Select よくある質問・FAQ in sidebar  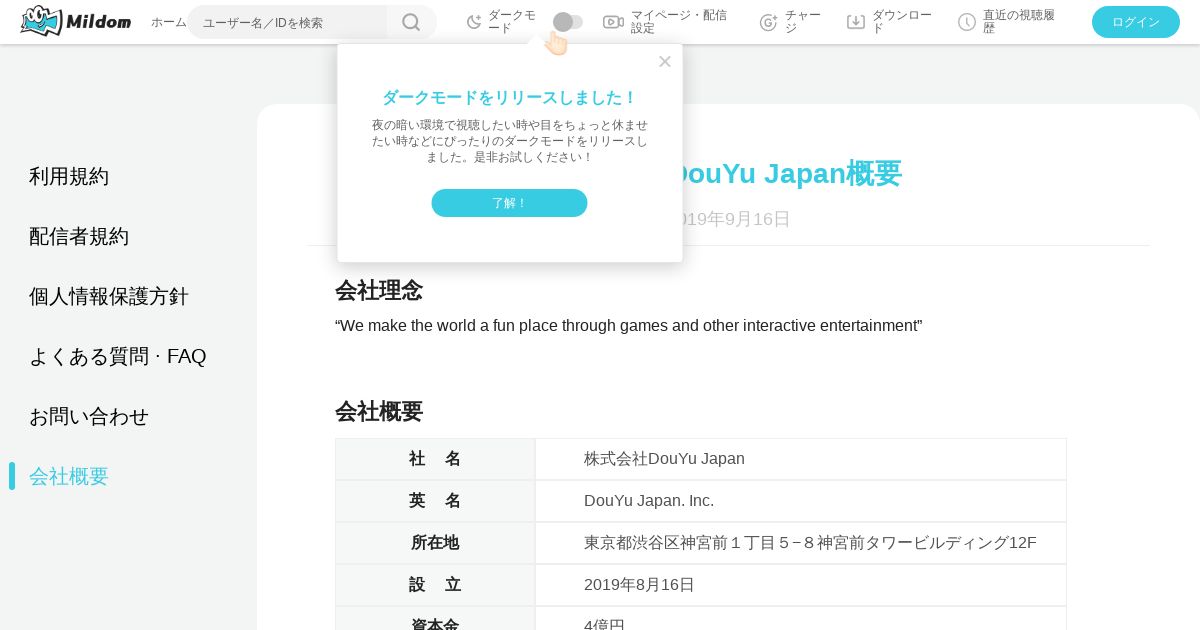tap(118, 356)
